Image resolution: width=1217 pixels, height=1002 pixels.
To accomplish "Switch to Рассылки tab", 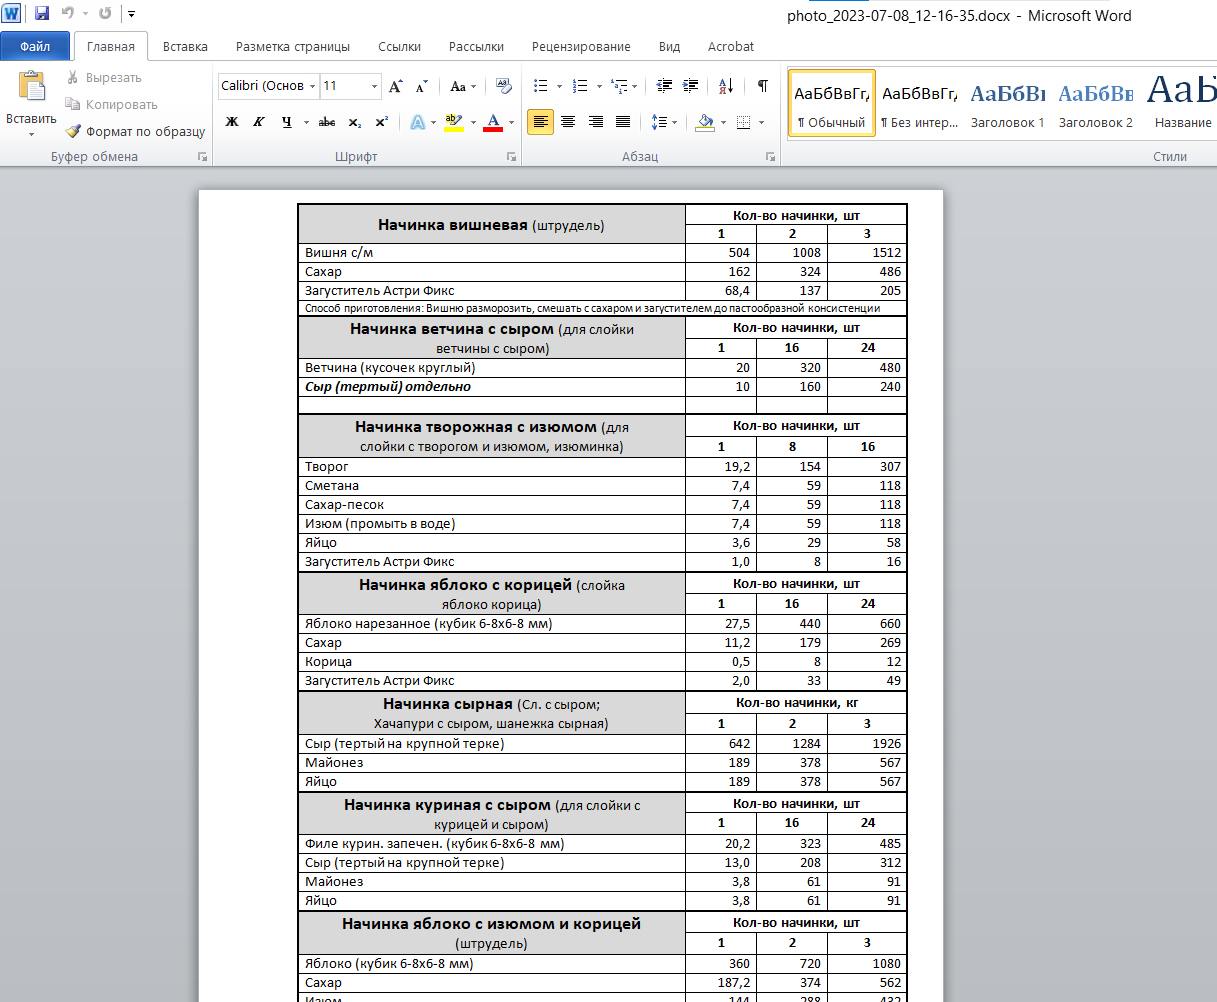I will [x=476, y=46].
